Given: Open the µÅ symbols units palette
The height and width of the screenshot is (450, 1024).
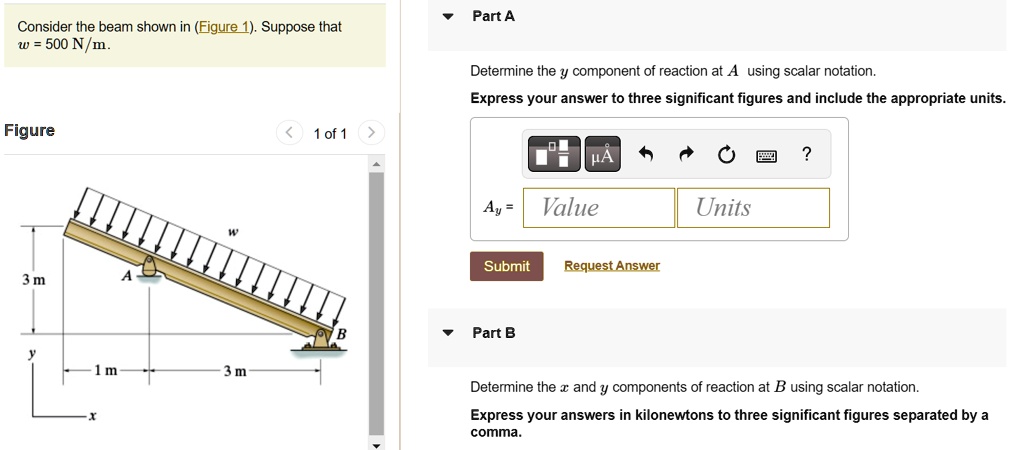Looking at the screenshot, I should coord(602,154).
